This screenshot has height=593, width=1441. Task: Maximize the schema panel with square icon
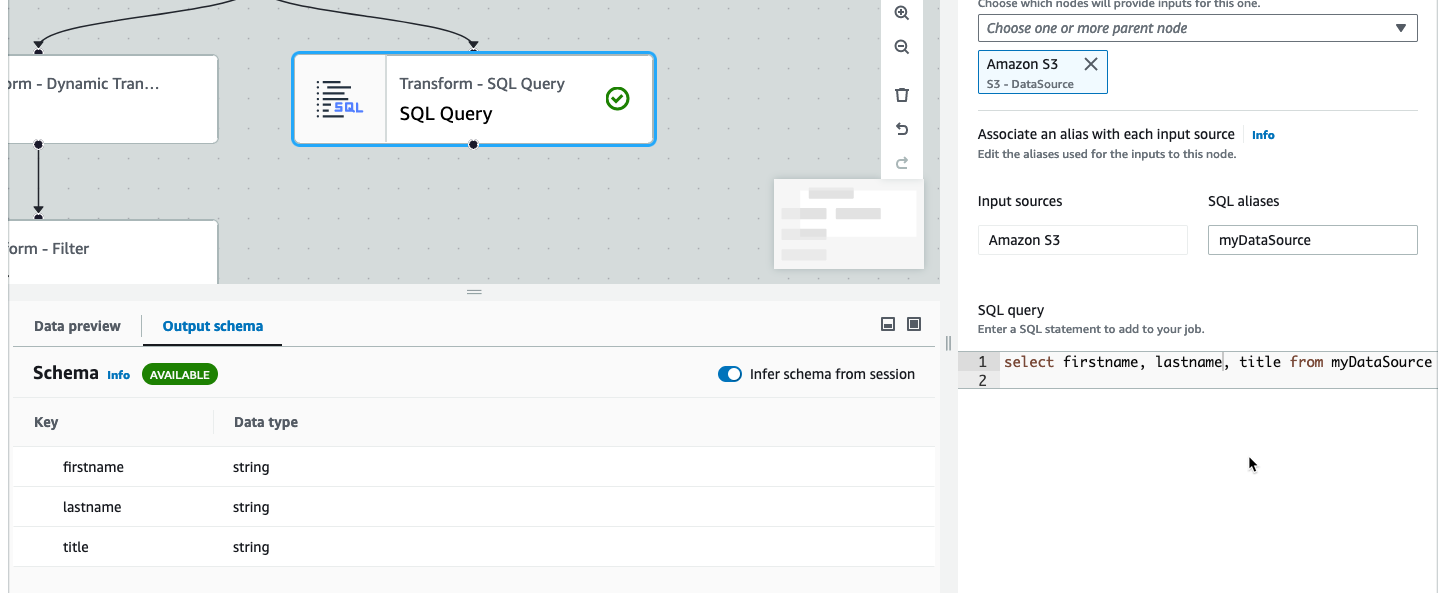coord(913,324)
